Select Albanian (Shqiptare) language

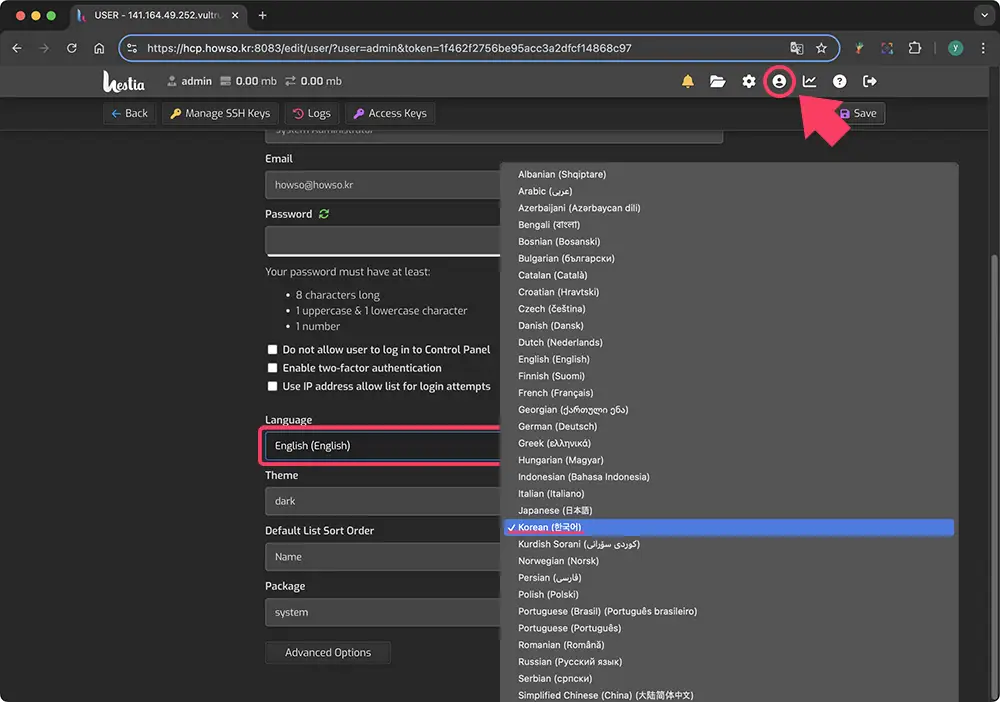tap(728, 174)
